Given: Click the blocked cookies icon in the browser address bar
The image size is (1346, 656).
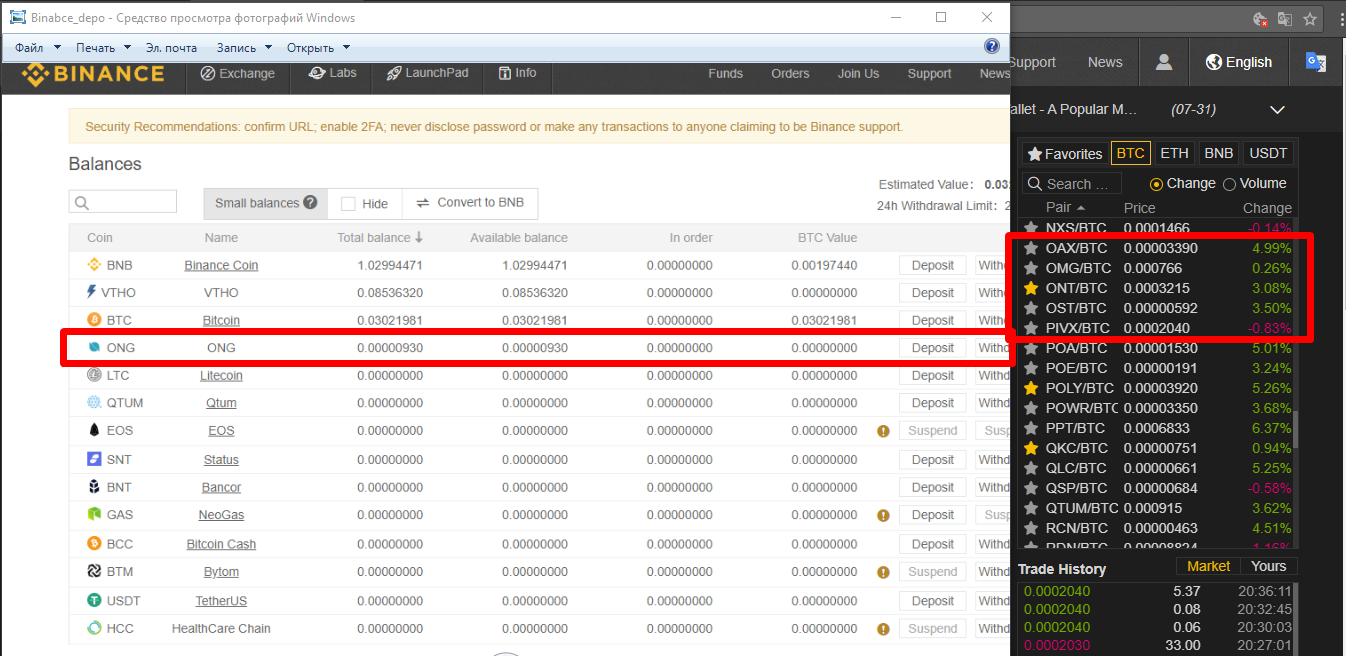Looking at the screenshot, I should (1261, 19).
